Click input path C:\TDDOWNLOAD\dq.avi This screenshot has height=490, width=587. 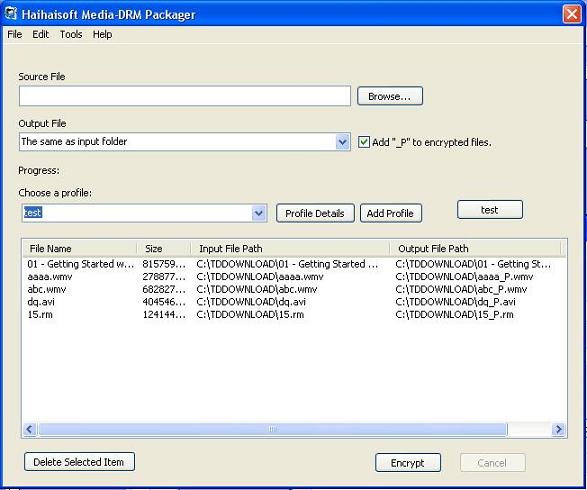[x=251, y=302]
